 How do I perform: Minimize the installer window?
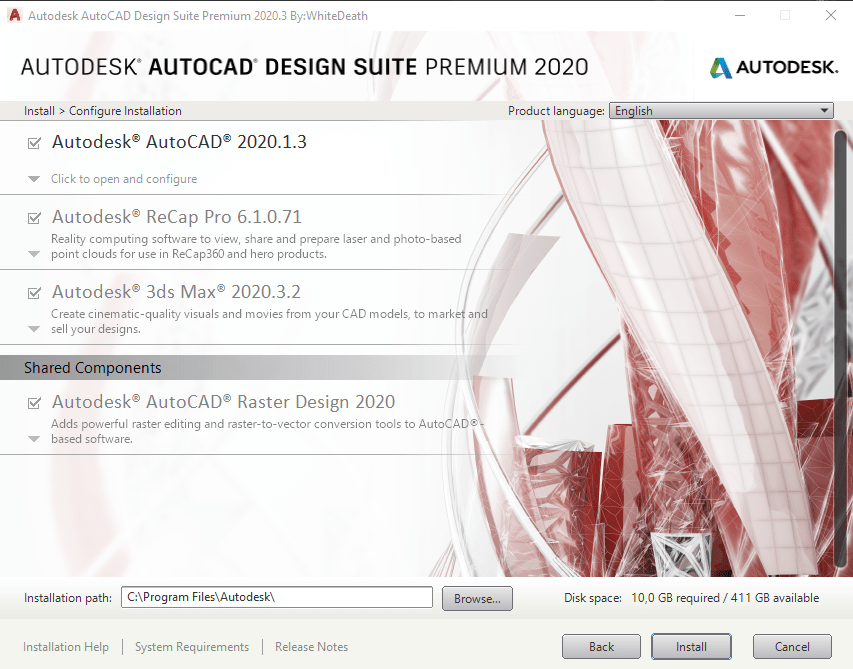coord(740,15)
